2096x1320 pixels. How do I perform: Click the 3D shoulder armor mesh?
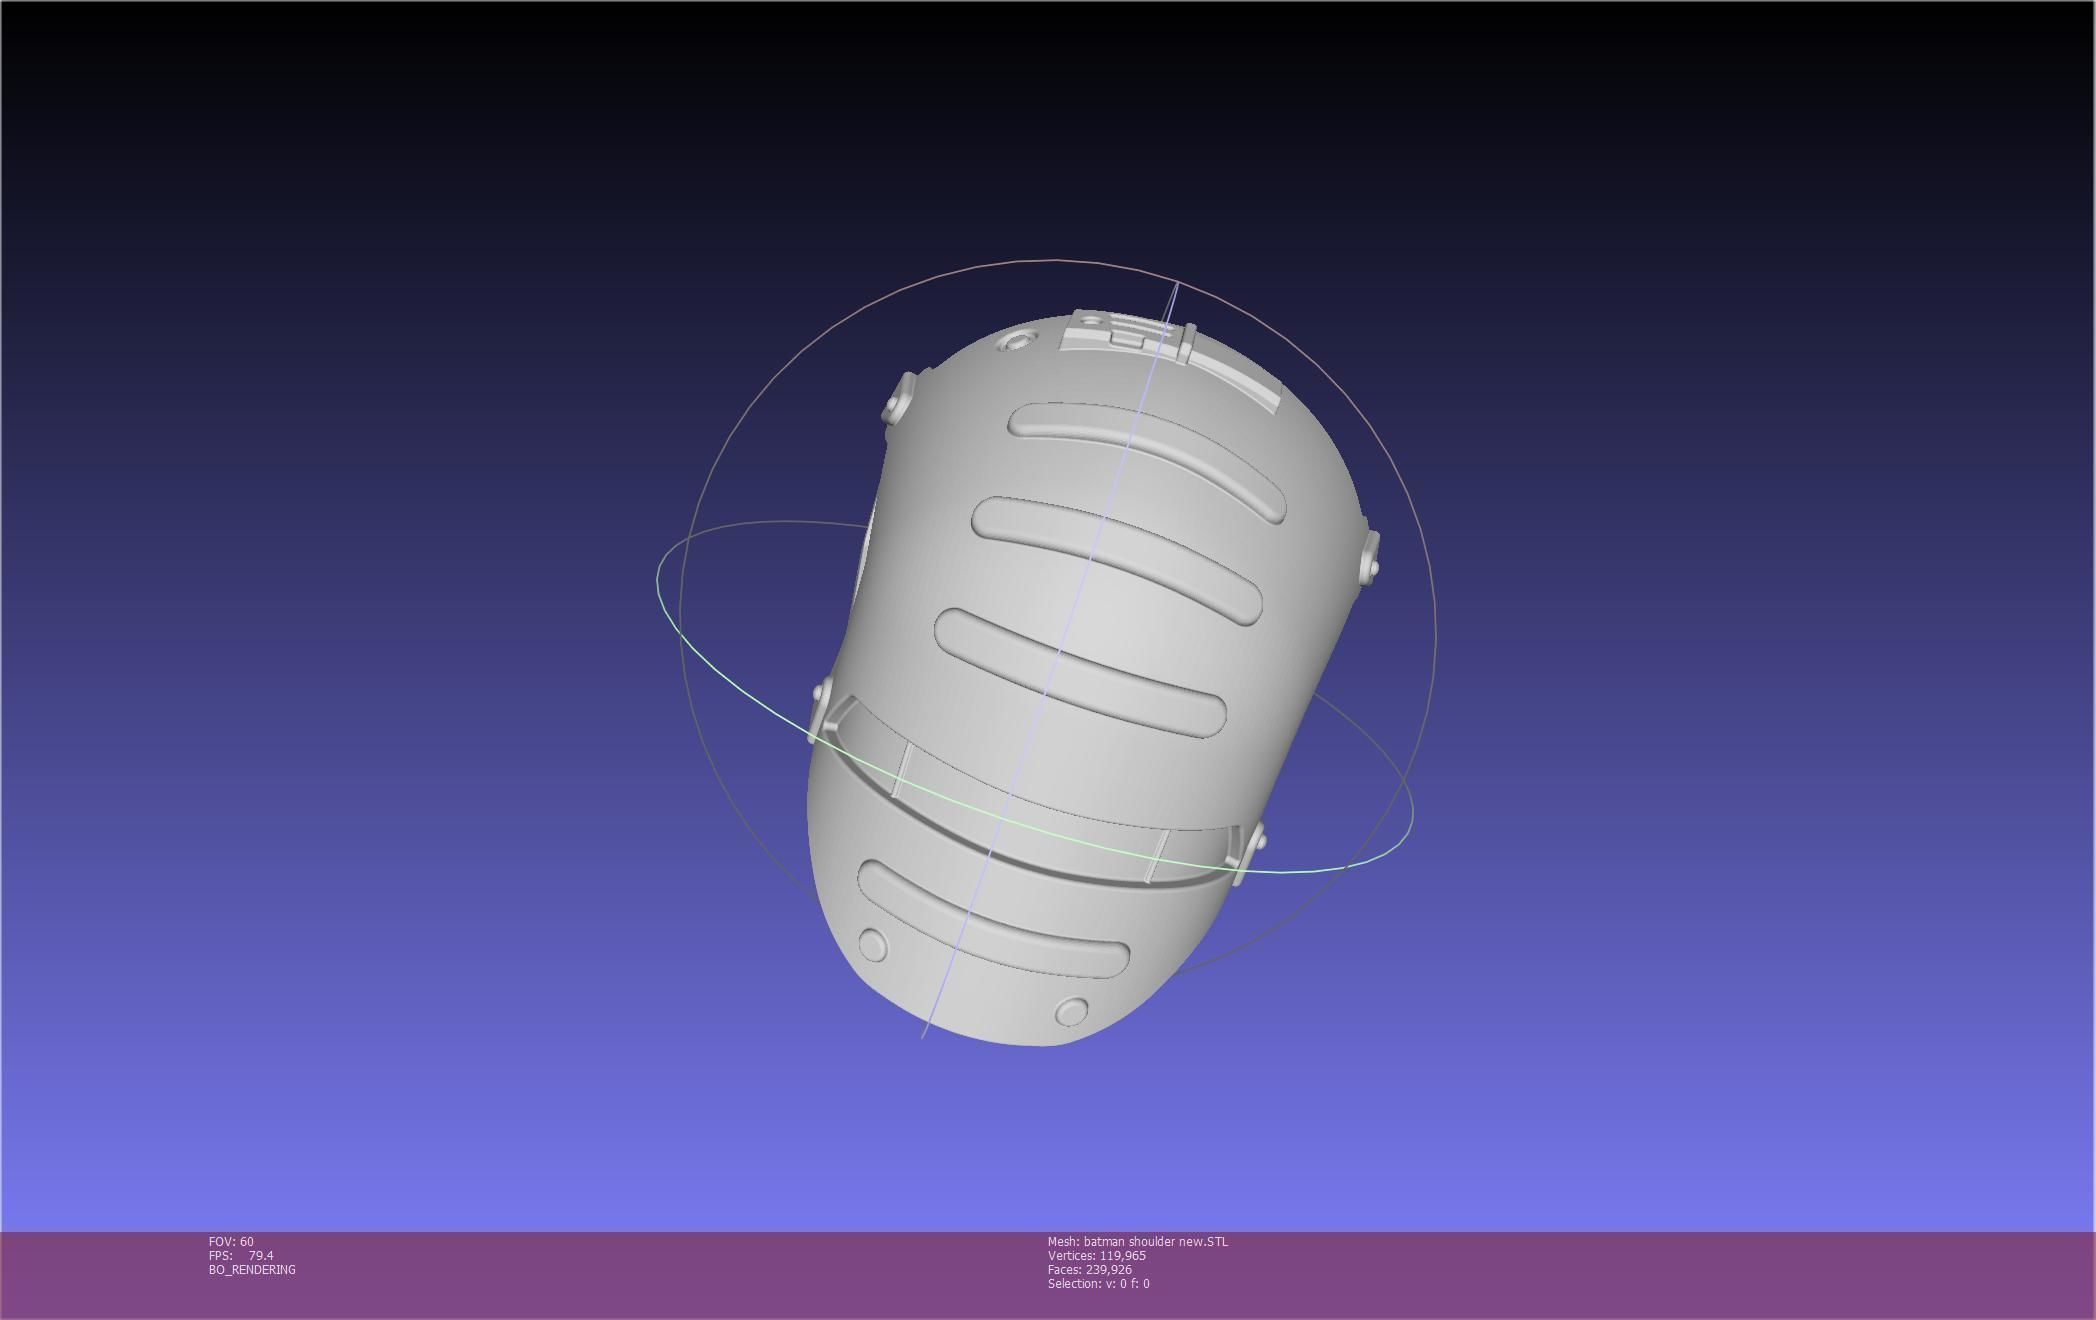click(x=1093, y=677)
